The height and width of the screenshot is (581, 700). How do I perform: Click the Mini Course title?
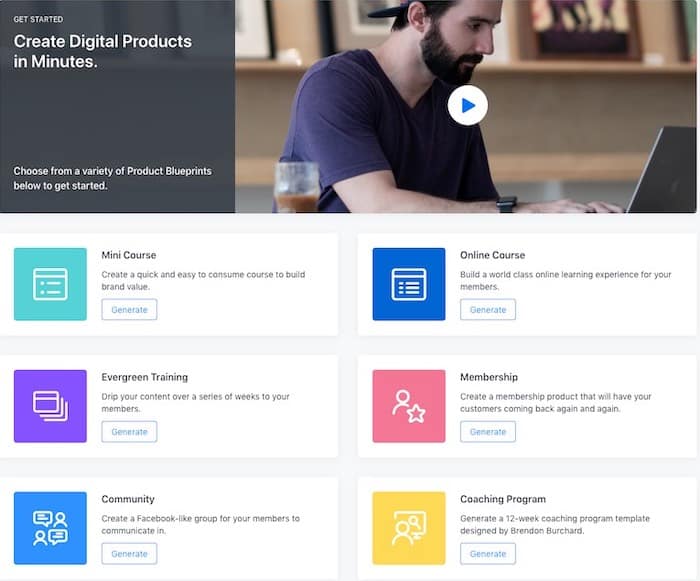pos(129,255)
